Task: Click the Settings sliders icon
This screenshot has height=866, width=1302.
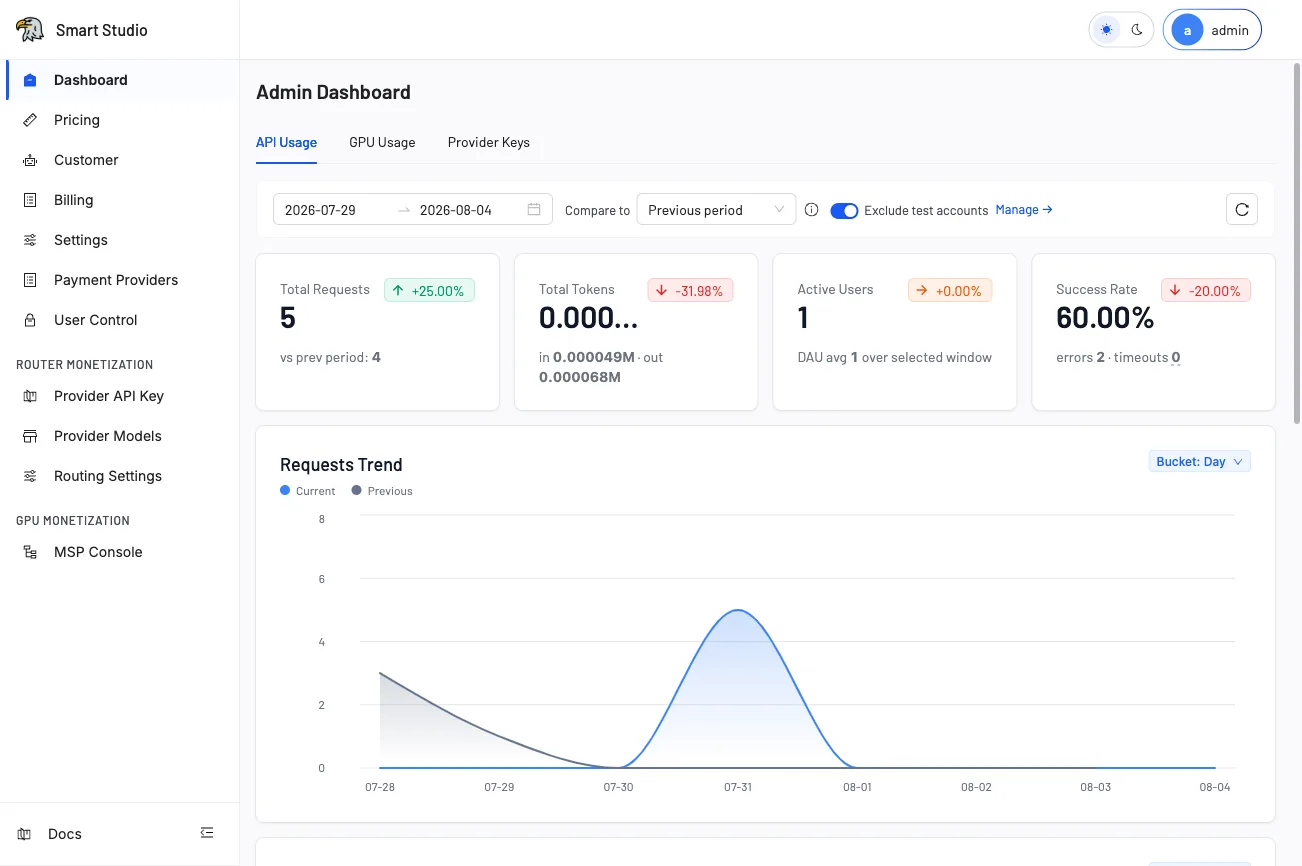Action: point(30,240)
